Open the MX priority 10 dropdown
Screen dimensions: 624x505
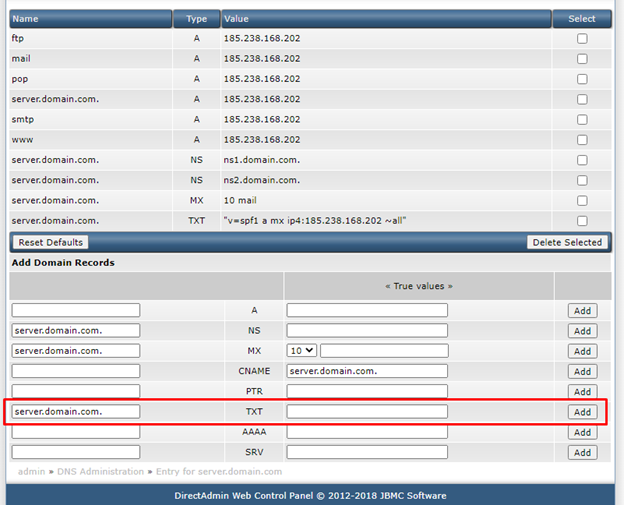tap(301, 351)
